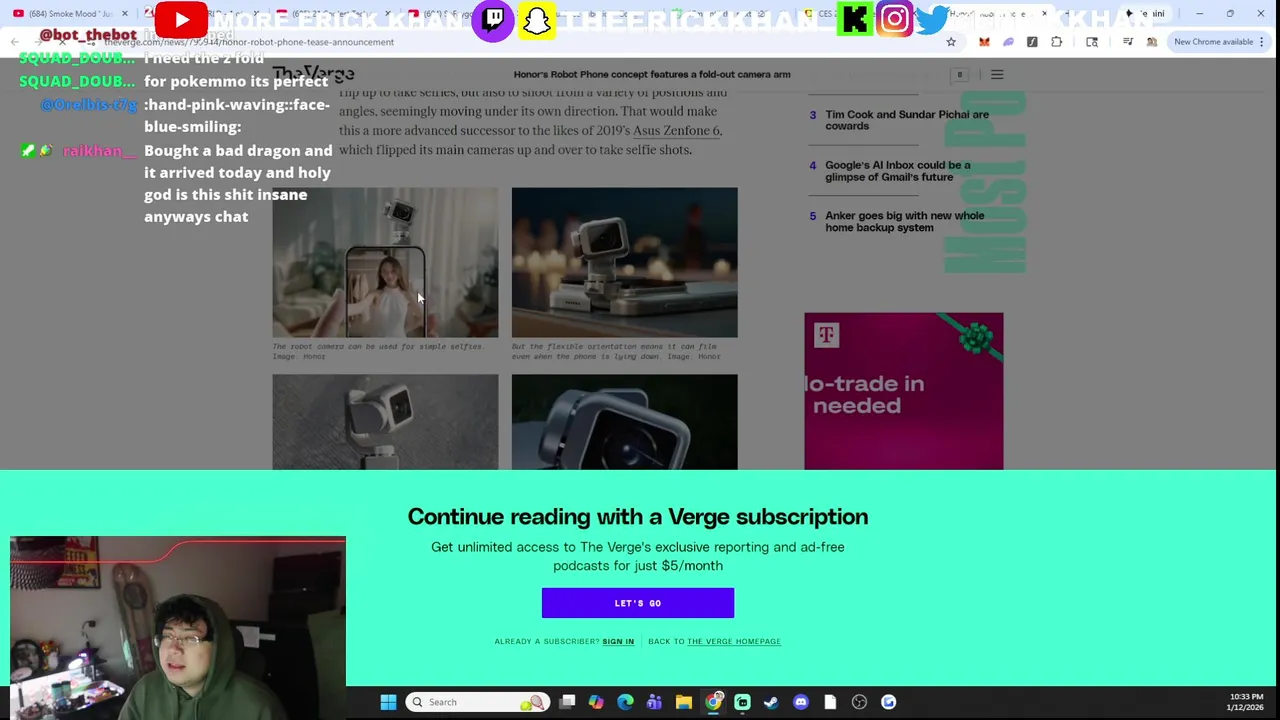
Task: Switch to the Smoke Mood YouTube tab
Action: tap(68, 14)
